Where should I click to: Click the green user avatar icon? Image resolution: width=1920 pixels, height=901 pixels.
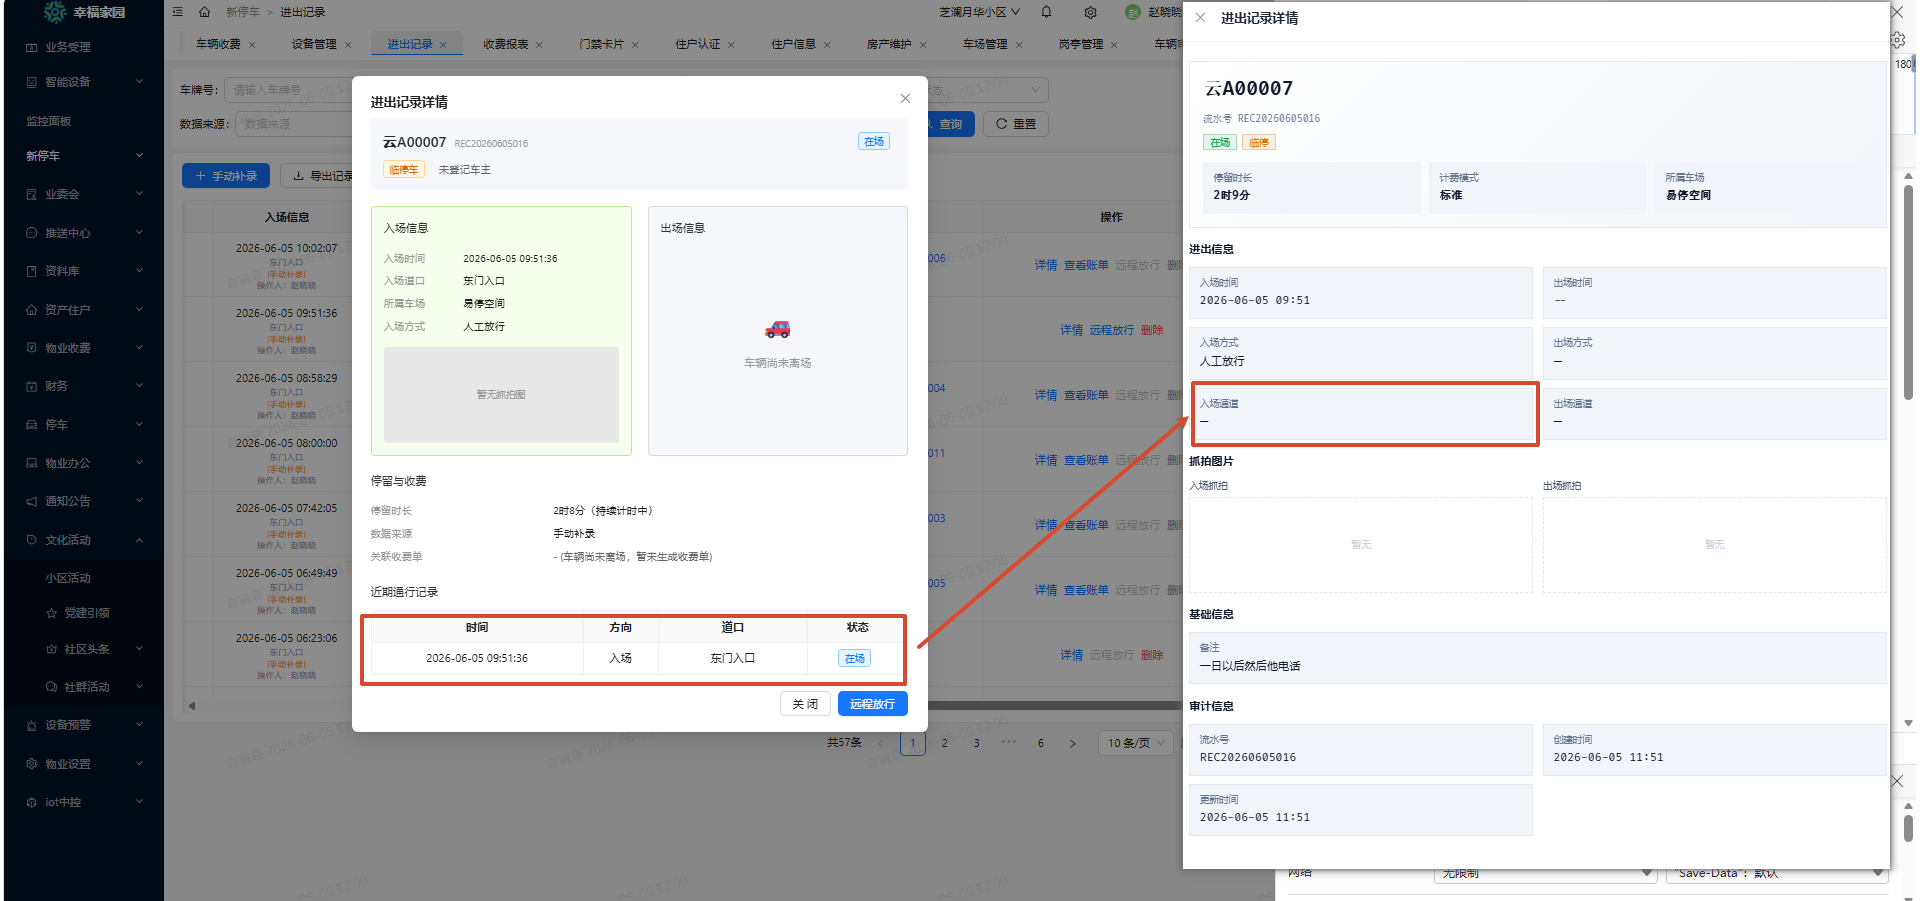coord(1133,12)
